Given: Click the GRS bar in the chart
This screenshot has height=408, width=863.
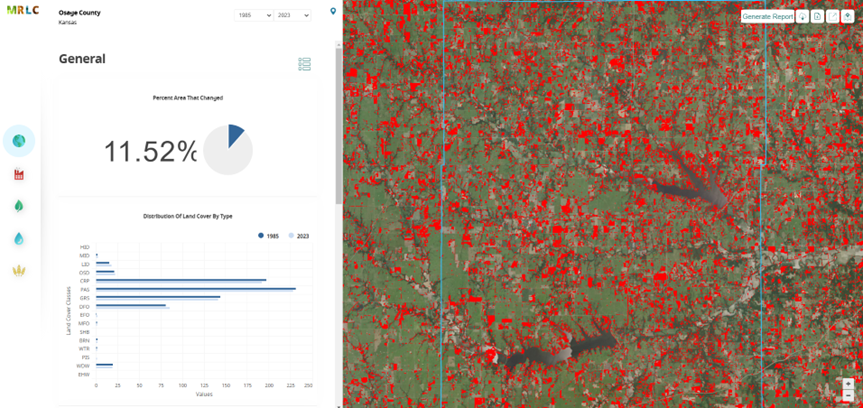Looking at the screenshot, I should click(x=157, y=298).
